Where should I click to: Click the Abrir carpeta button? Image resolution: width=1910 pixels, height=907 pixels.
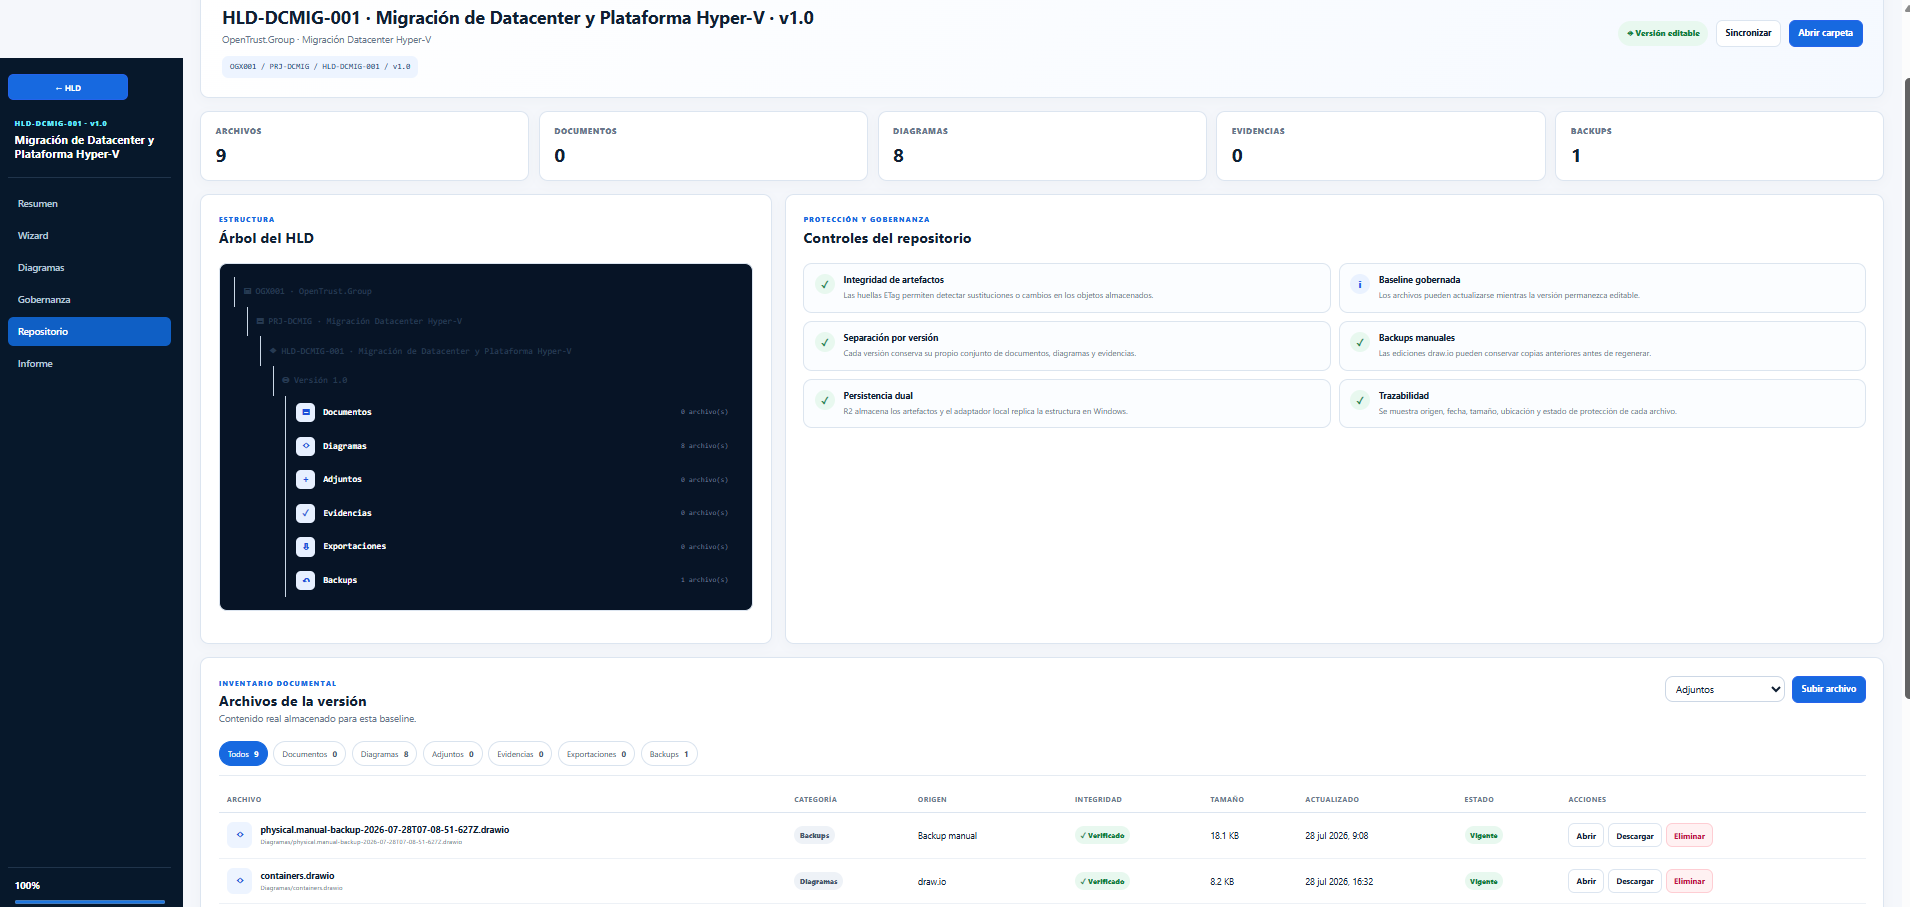(x=1825, y=33)
